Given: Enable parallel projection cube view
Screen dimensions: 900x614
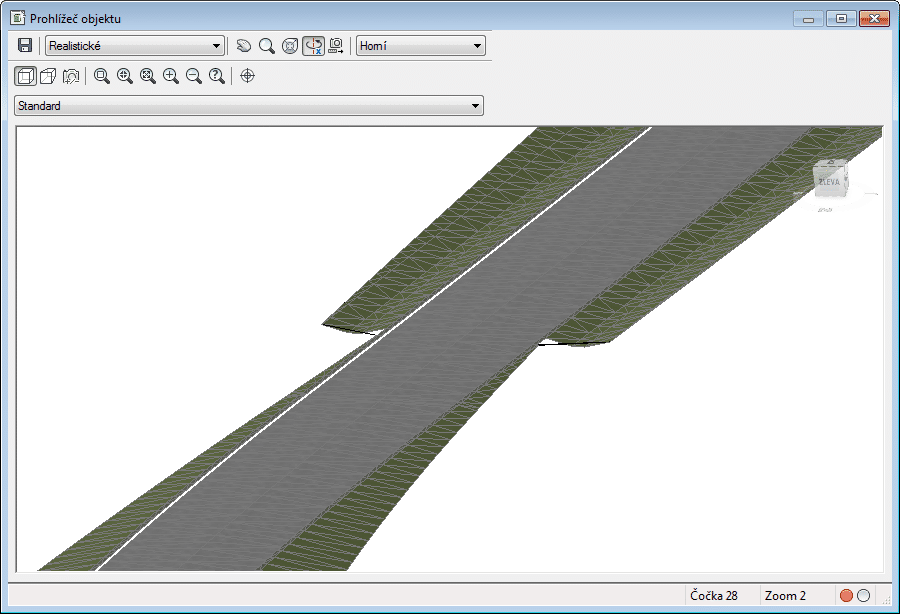Looking at the screenshot, I should click(25, 76).
